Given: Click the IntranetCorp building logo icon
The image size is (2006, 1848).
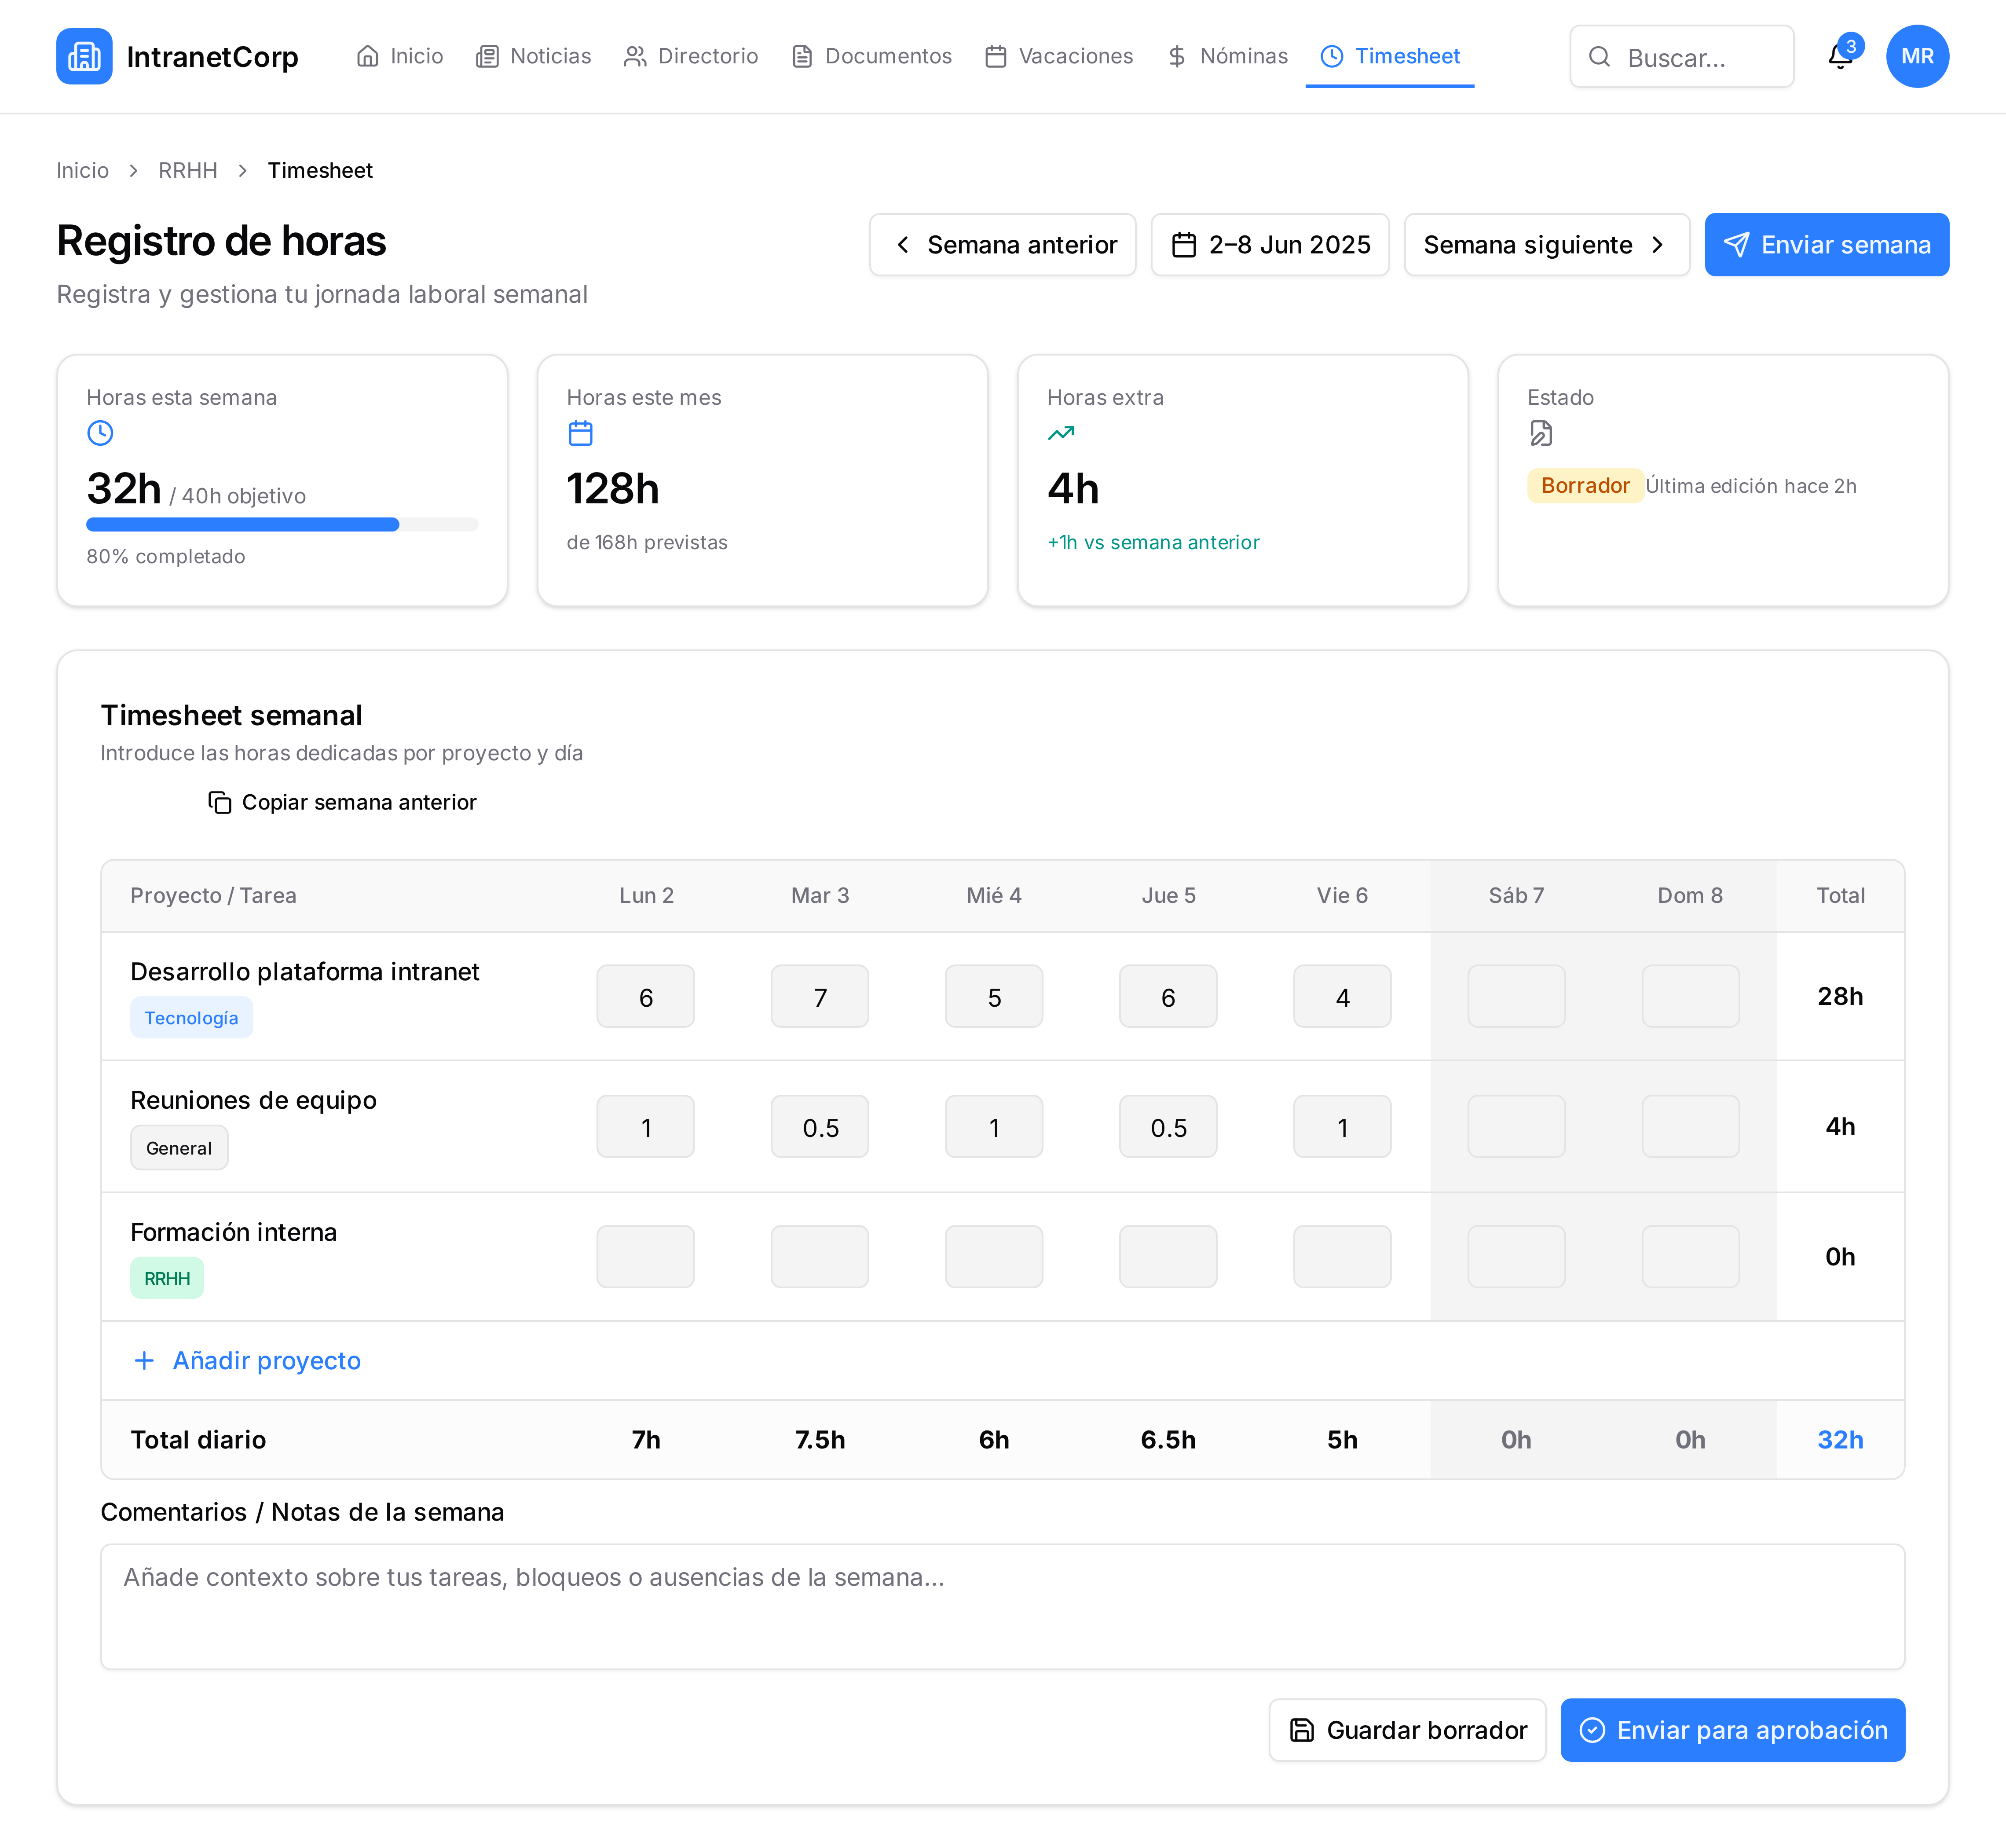Looking at the screenshot, I should pyautogui.click(x=84, y=56).
